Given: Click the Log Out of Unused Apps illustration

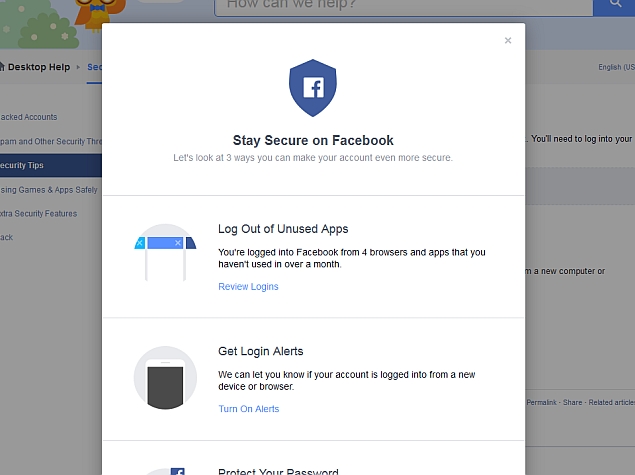Looking at the screenshot, I should (x=165, y=252).
